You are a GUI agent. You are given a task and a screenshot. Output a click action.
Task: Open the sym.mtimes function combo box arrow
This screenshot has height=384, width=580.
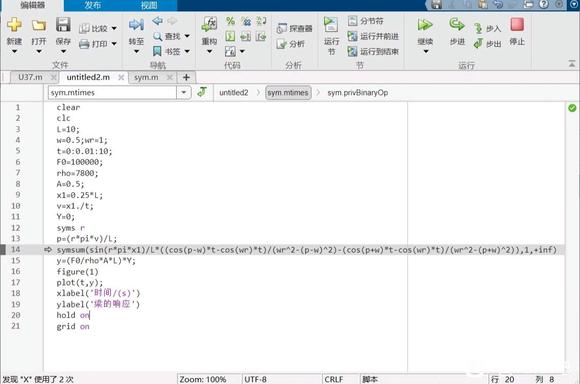pos(183,92)
